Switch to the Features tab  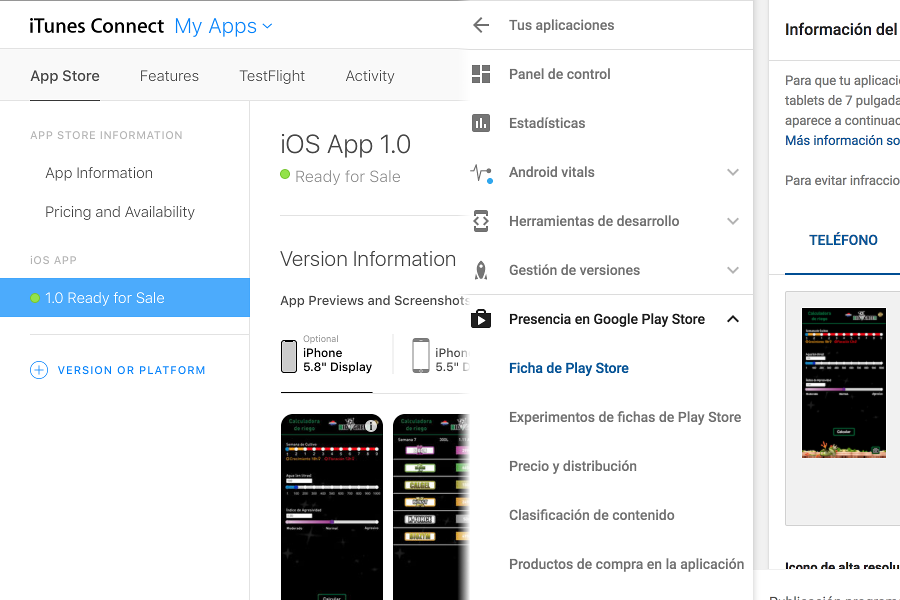pyautogui.click(x=169, y=76)
